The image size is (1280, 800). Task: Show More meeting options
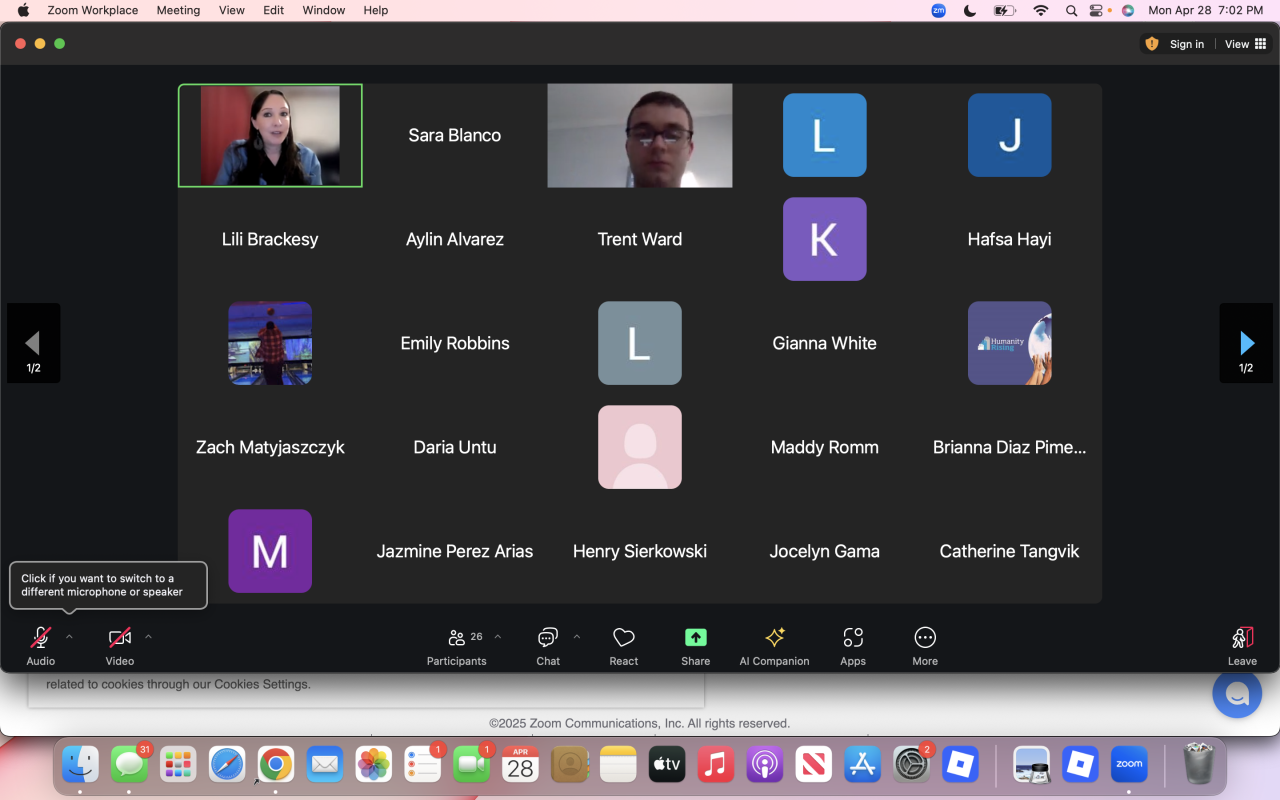925,645
